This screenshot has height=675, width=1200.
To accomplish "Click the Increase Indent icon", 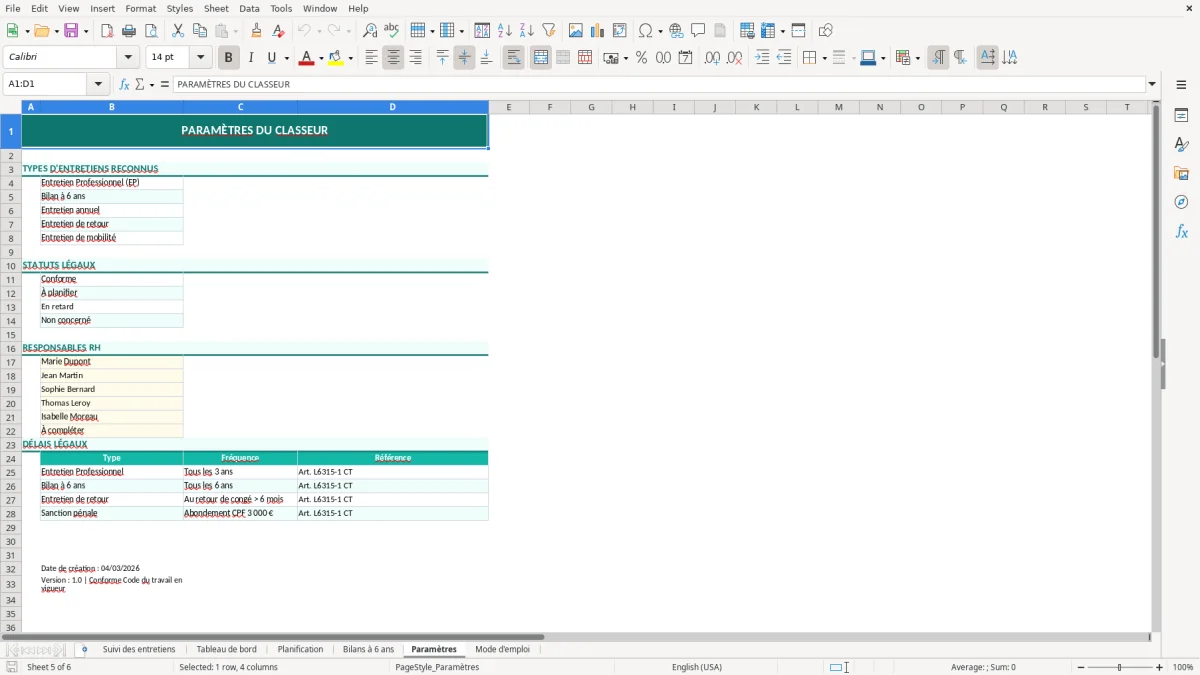I will [x=762, y=58].
